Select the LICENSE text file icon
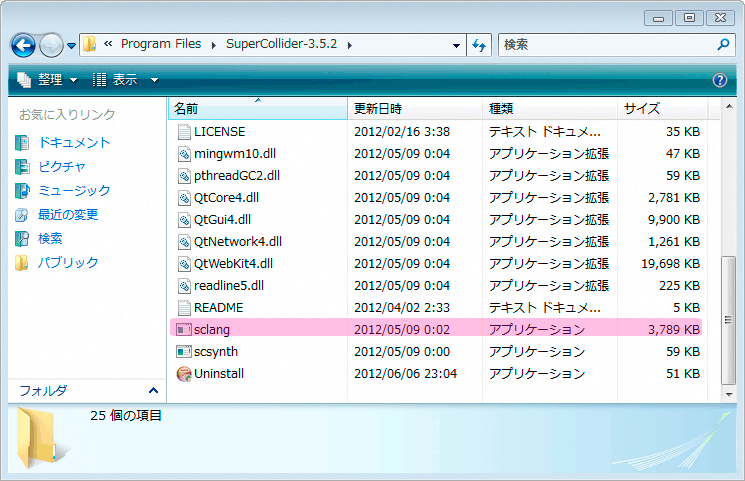 click(183, 131)
